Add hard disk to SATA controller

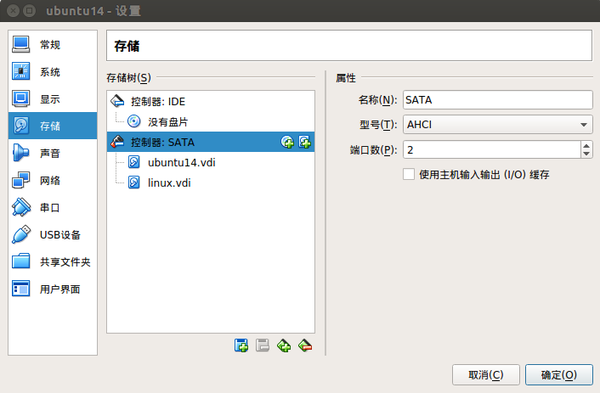click(305, 142)
